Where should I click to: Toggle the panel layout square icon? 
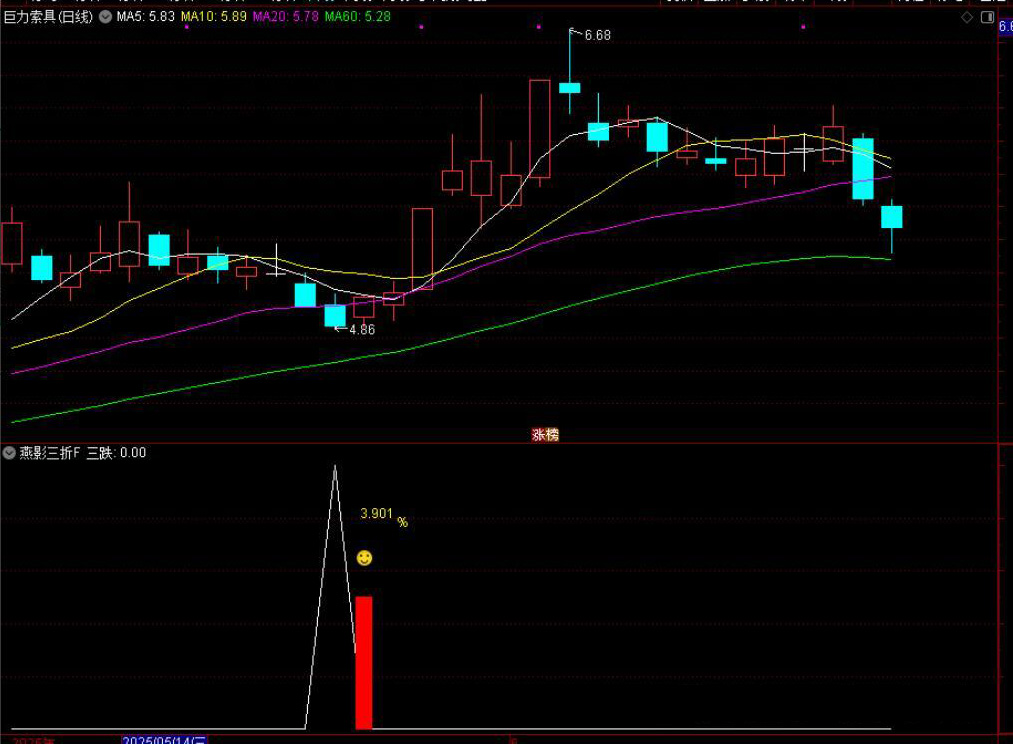coord(987,17)
